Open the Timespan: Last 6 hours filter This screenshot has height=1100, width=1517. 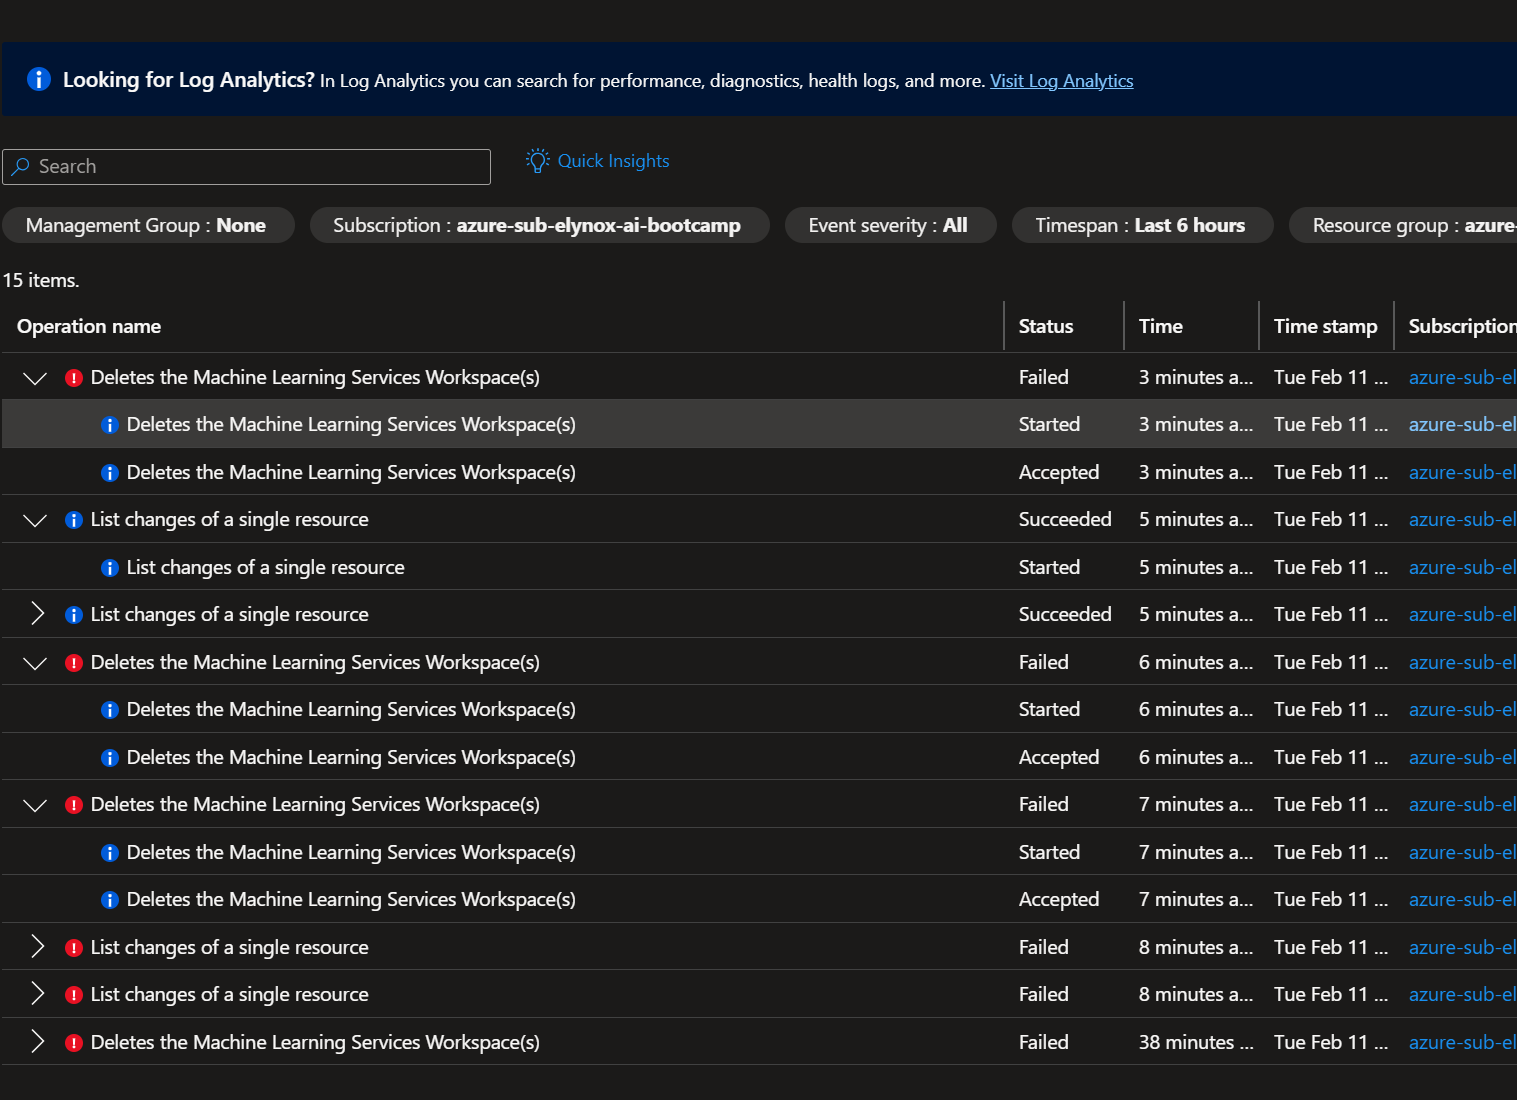point(1141,225)
